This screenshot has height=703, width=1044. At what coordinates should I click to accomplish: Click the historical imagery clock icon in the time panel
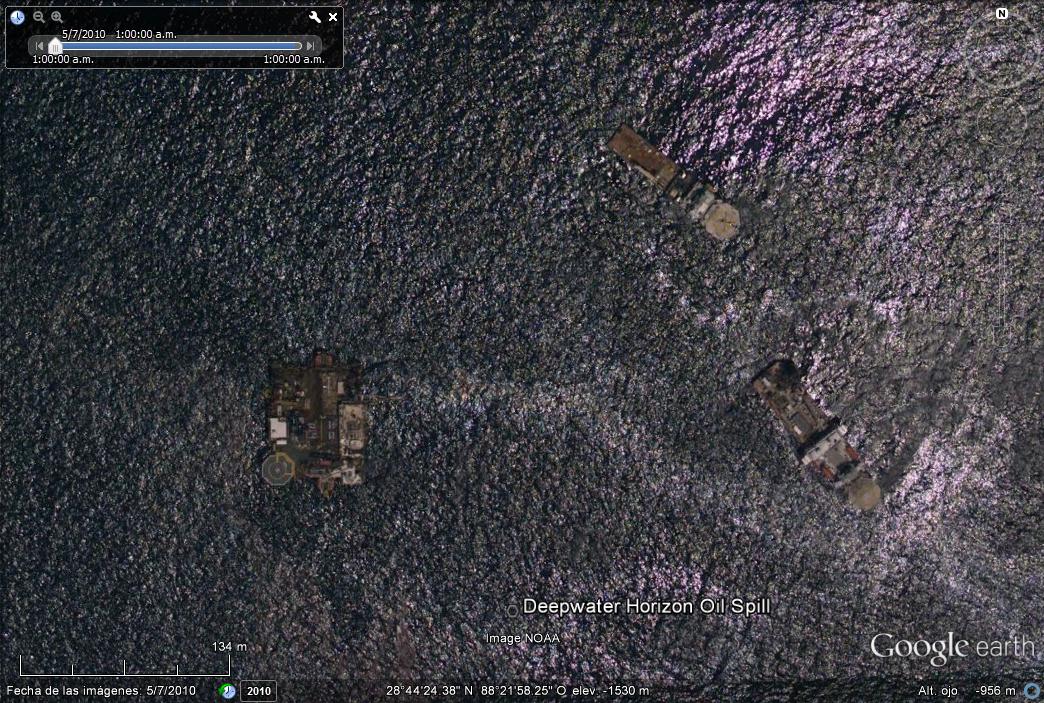click(17, 17)
